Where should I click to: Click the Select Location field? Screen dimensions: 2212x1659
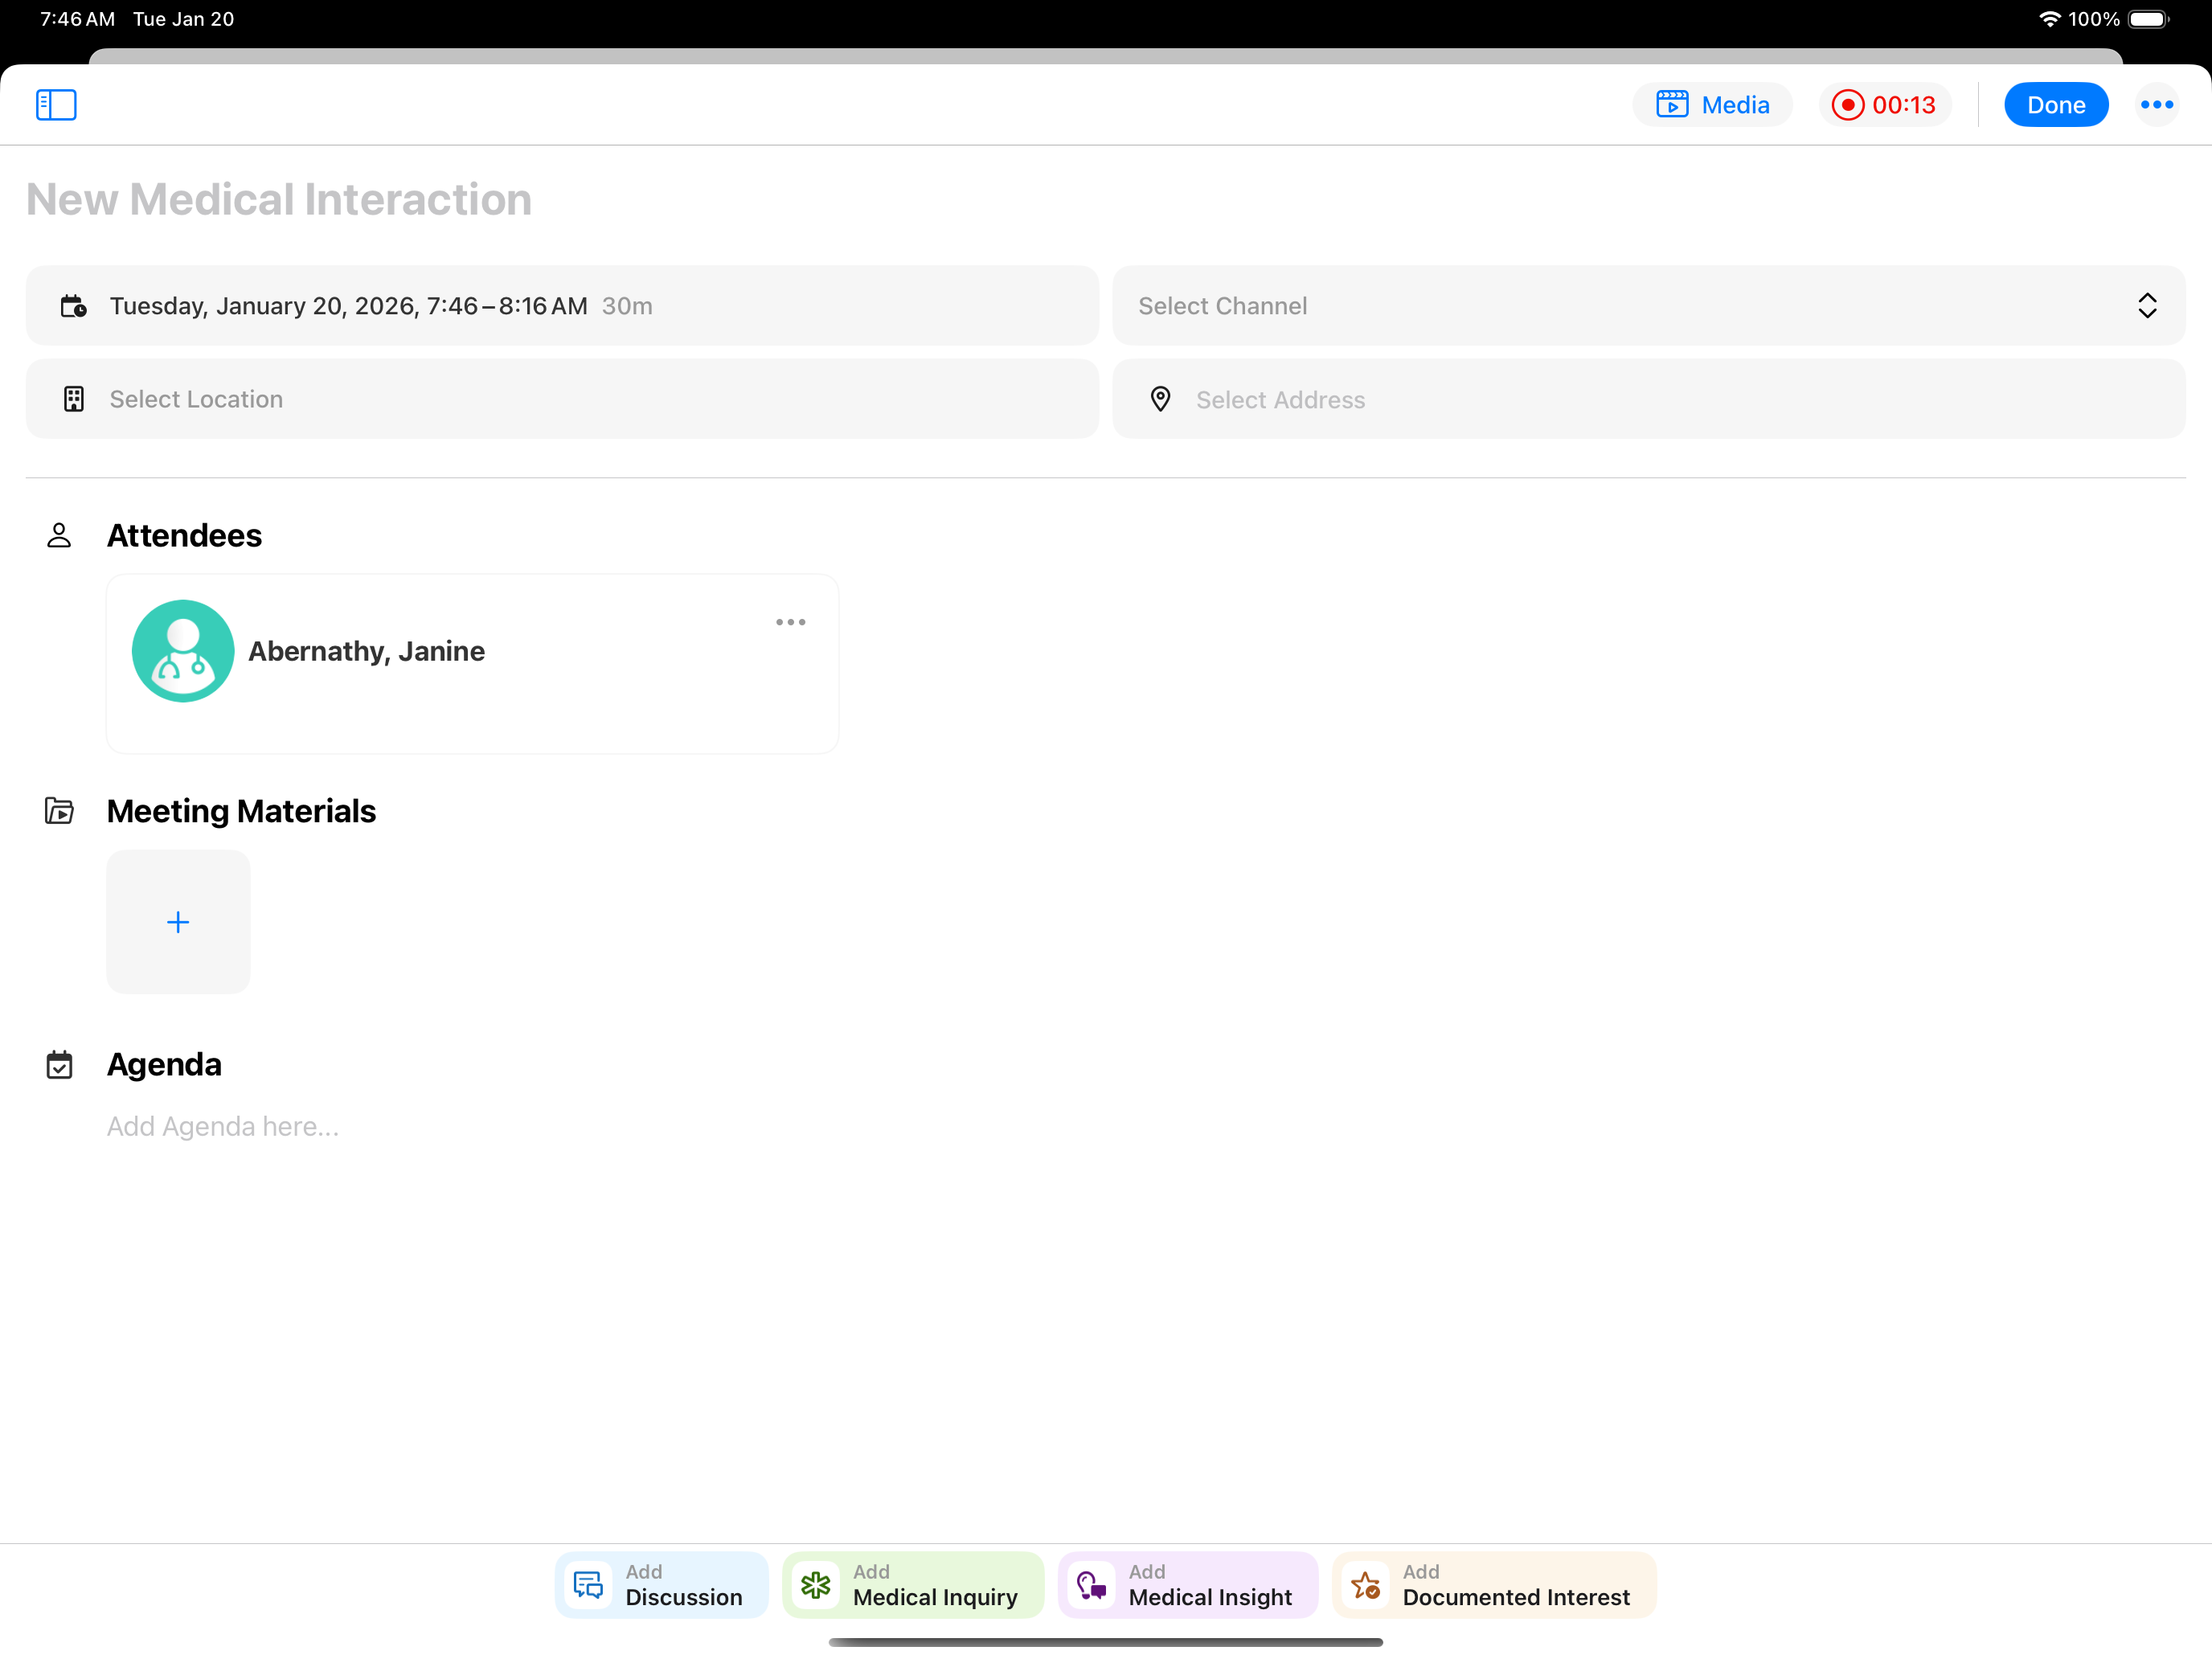[560, 399]
